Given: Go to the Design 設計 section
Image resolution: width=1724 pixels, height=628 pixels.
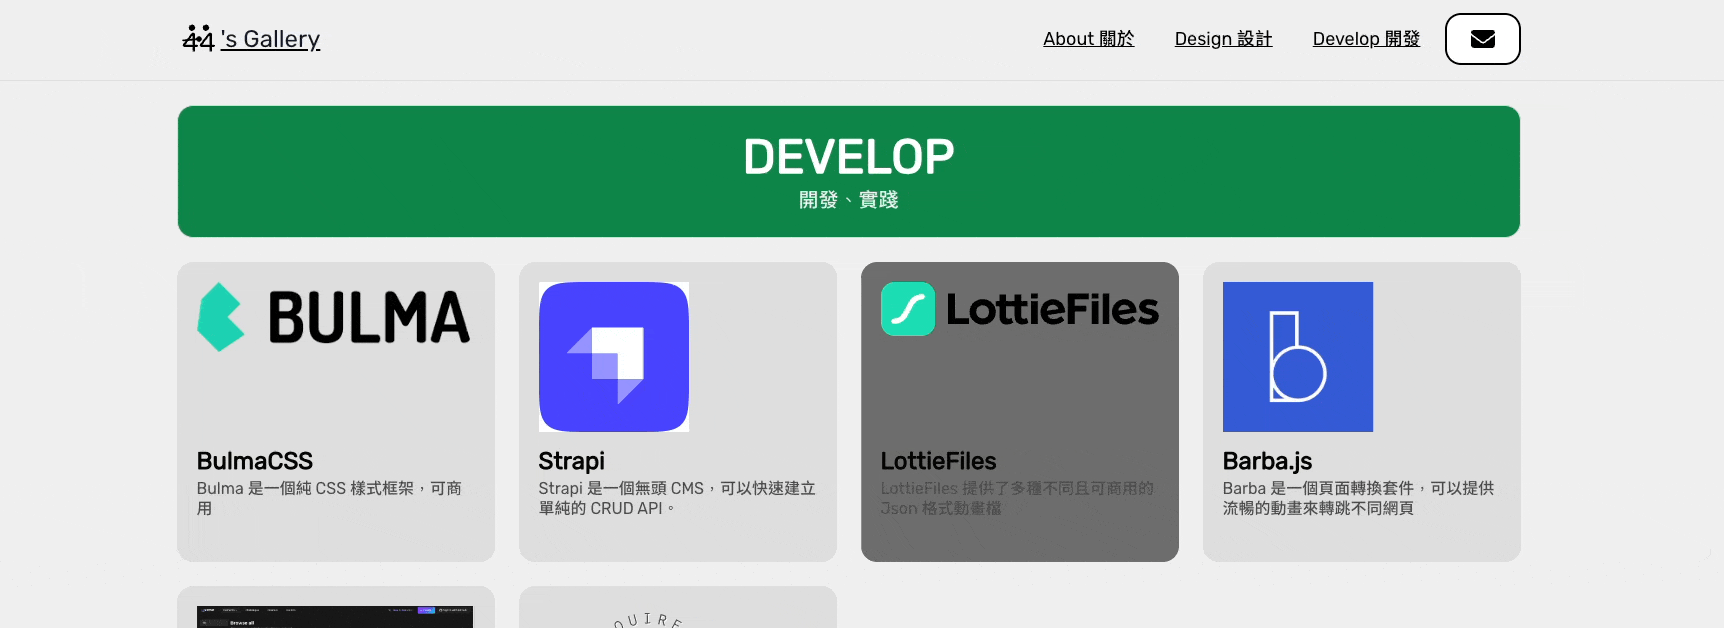Looking at the screenshot, I should coord(1223,39).
